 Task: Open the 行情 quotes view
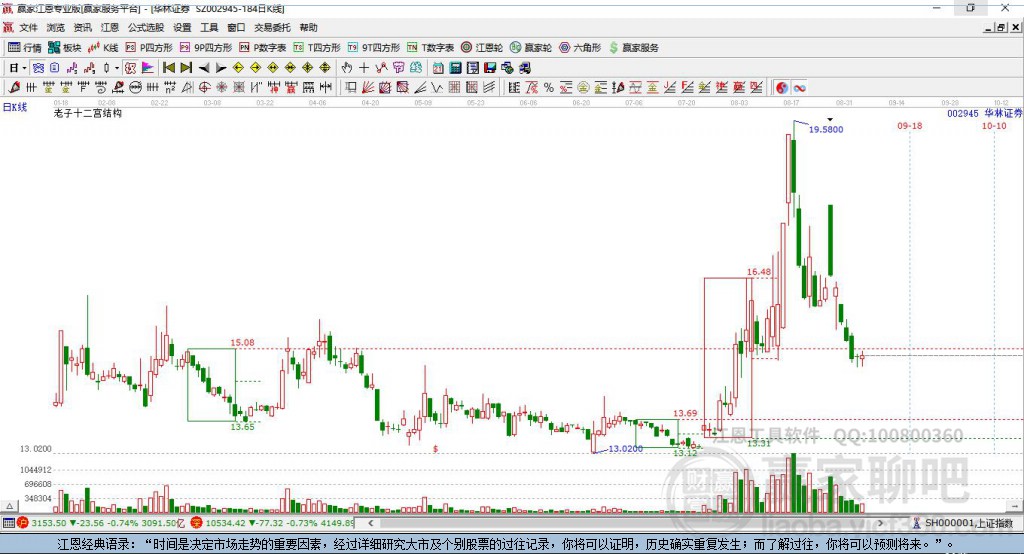coord(24,48)
